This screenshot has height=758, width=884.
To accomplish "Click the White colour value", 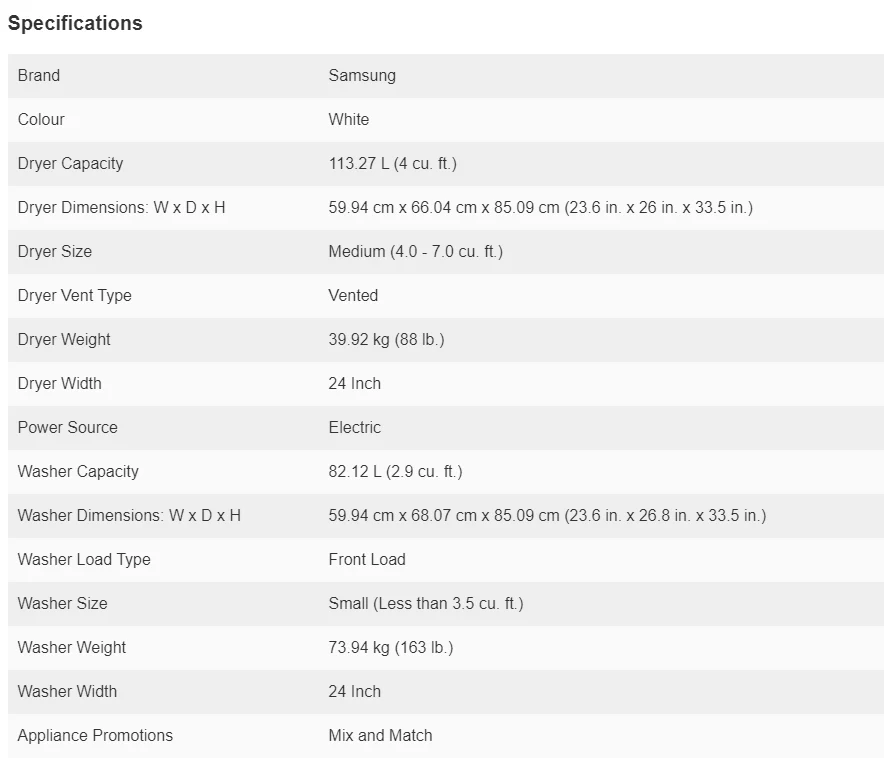I will coord(349,119).
